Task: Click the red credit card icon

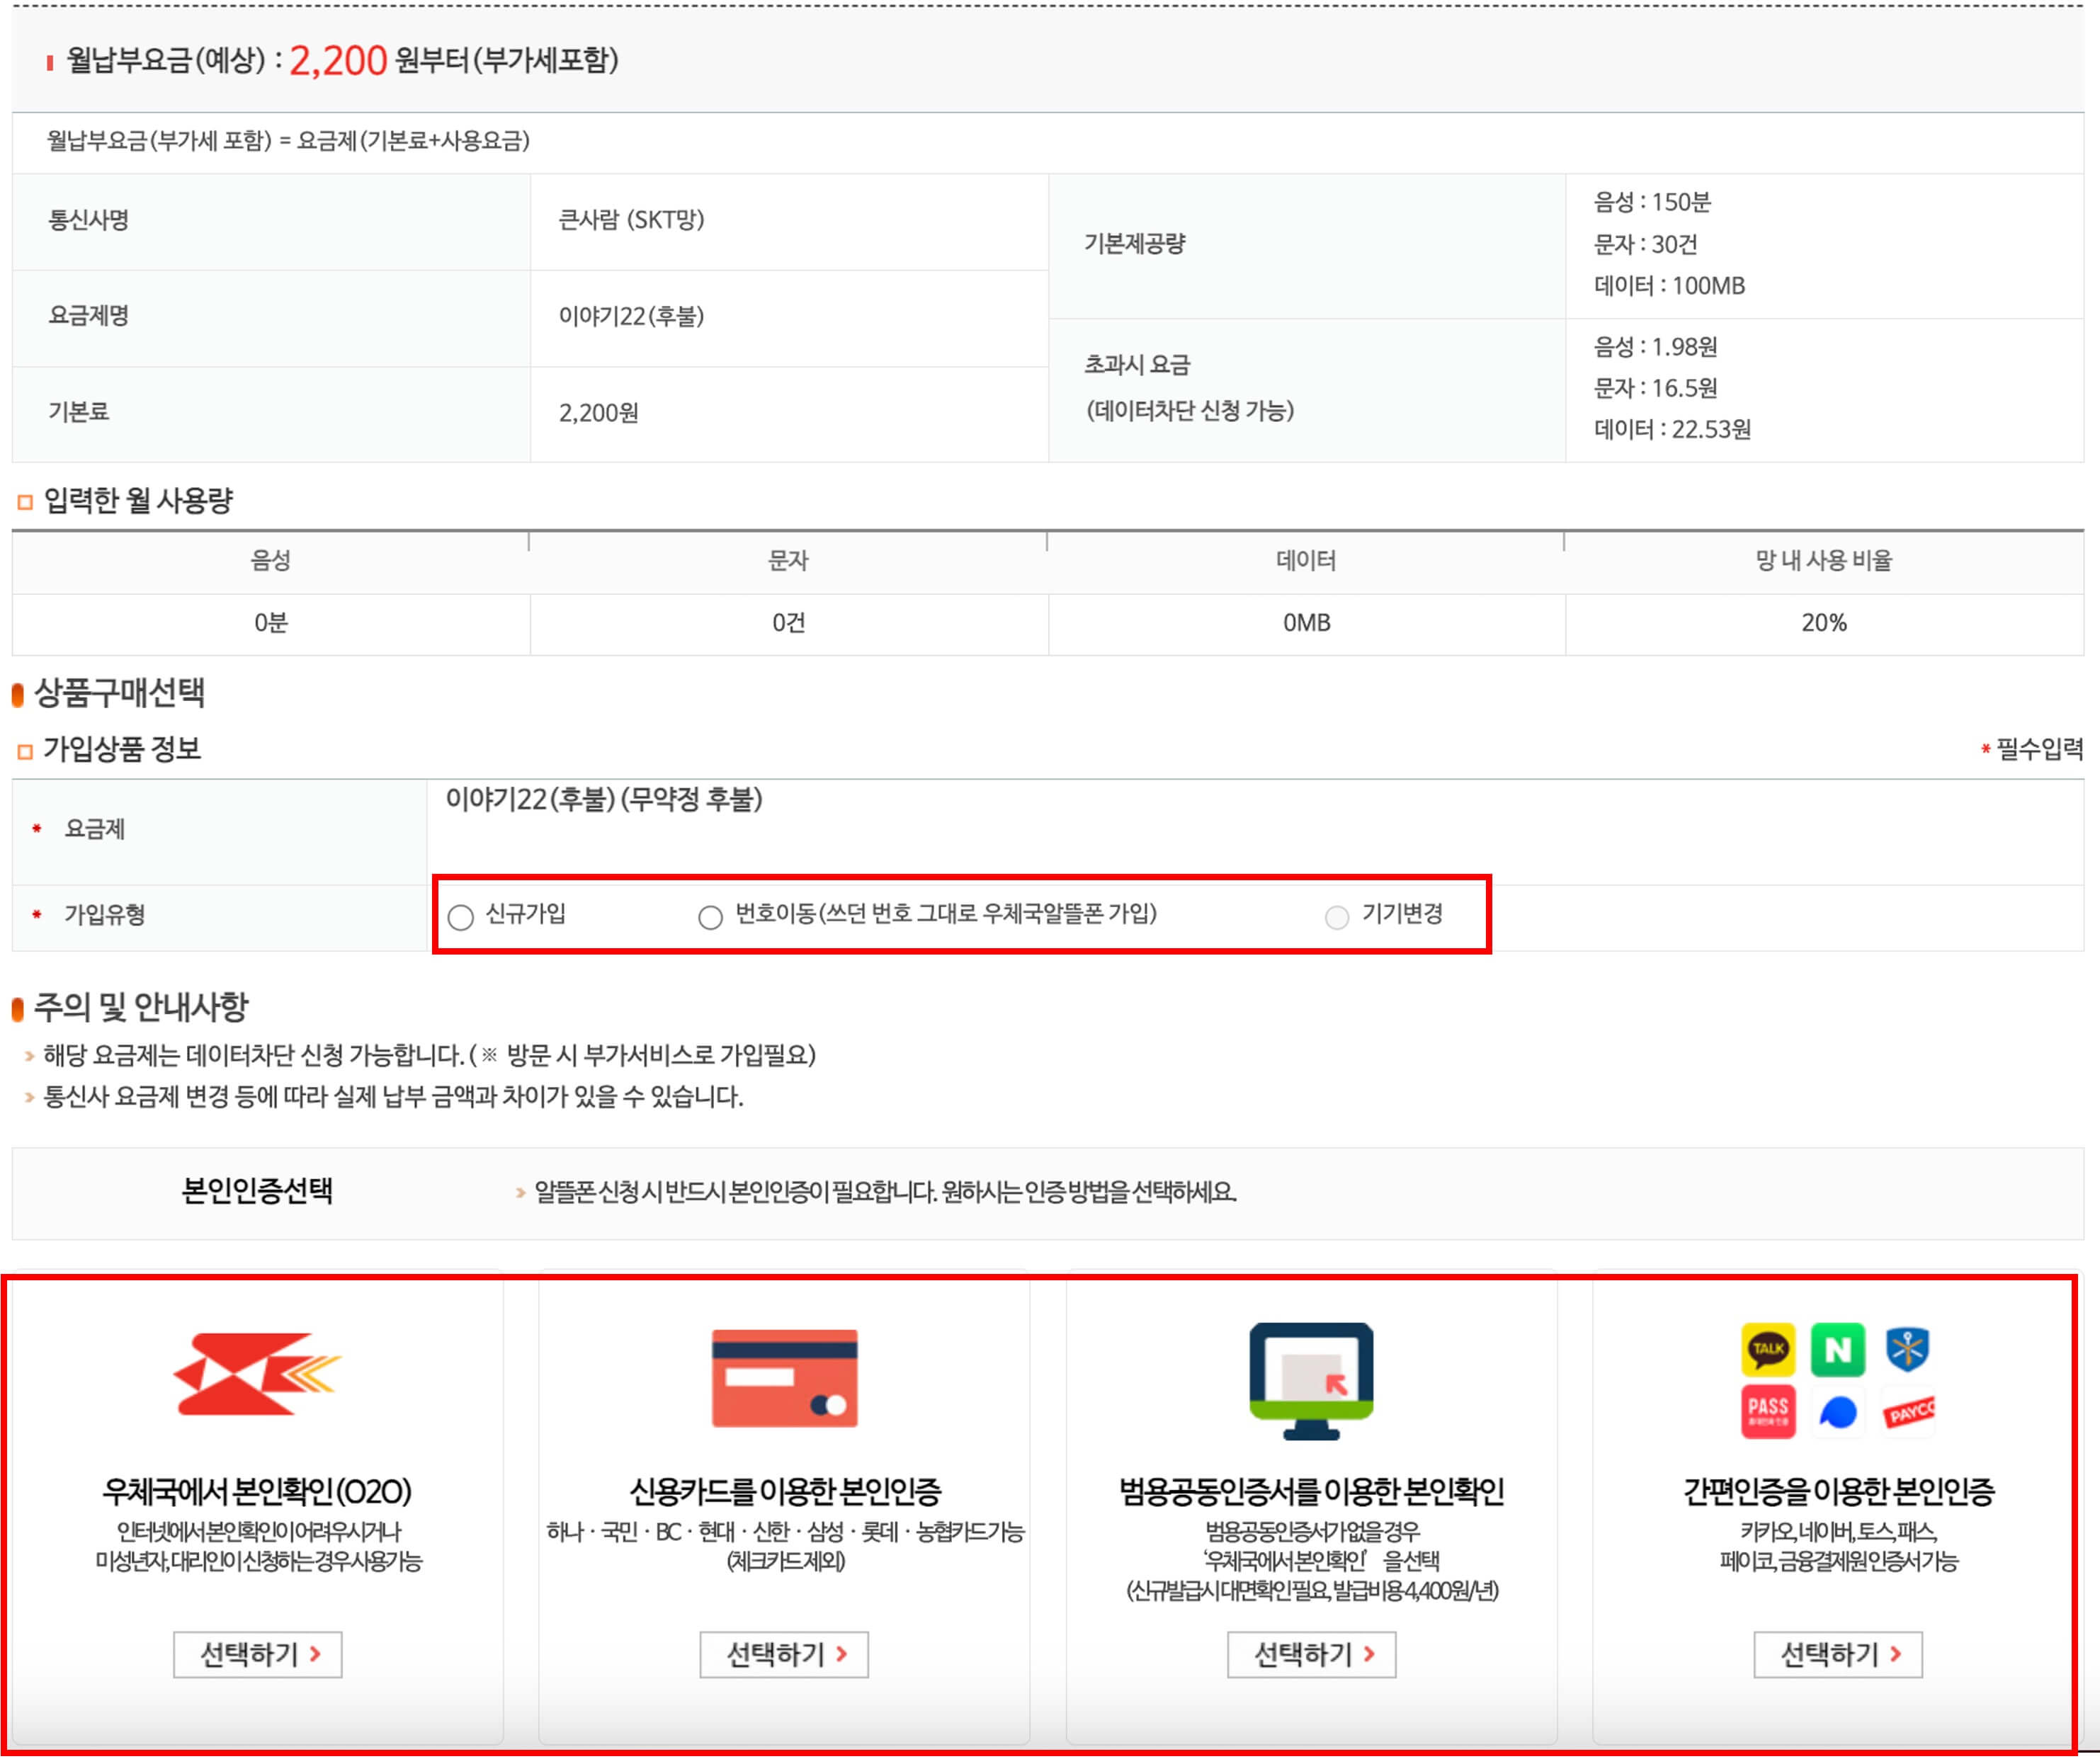Action: (x=784, y=1379)
